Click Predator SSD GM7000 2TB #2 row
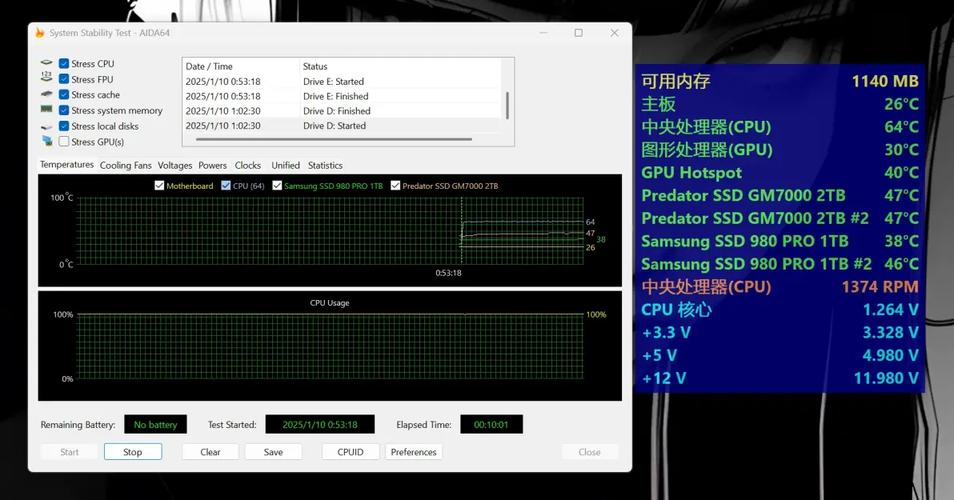The height and width of the screenshot is (500, 954). click(779, 218)
